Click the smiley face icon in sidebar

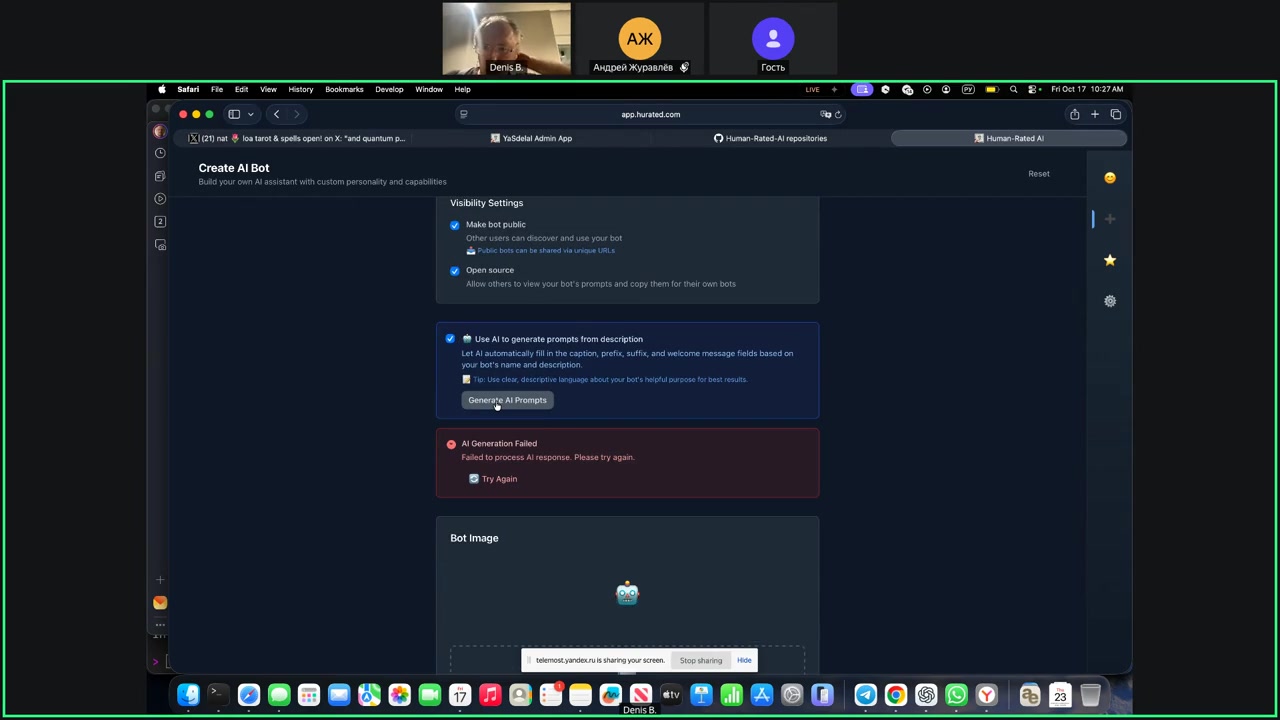[x=1109, y=178]
